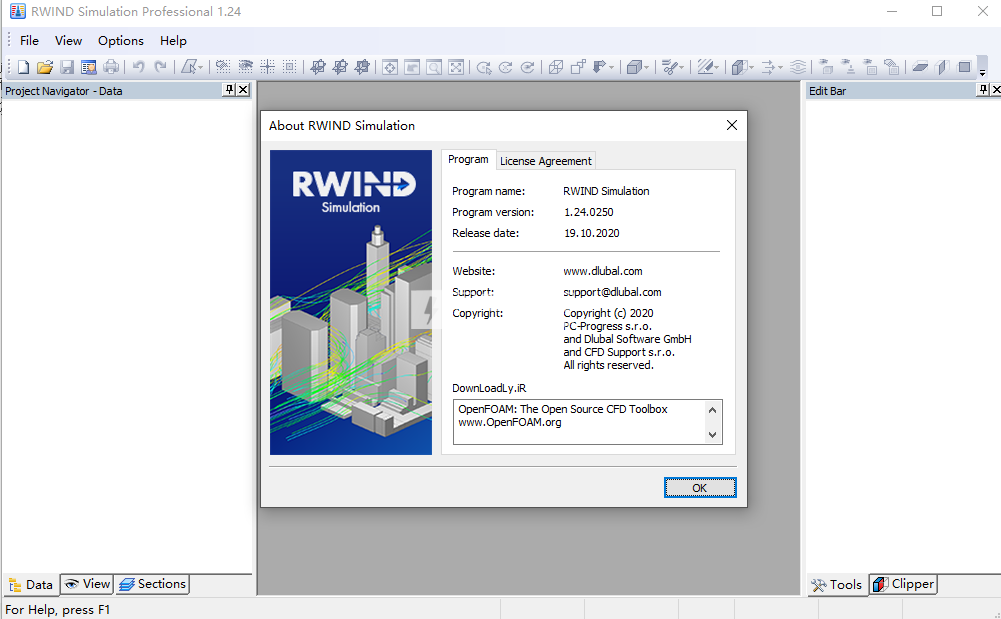Viewport: 1001px width, 619px height.
Task: Click the horizontal slicing plane icon
Action: click(x=920, y=67)
